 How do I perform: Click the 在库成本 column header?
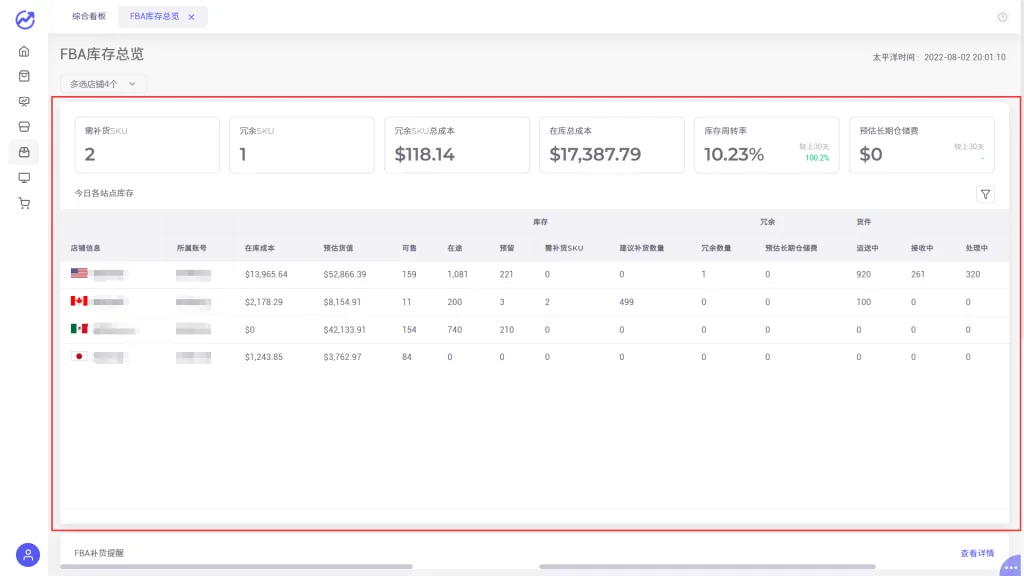(x=259, y=248)
